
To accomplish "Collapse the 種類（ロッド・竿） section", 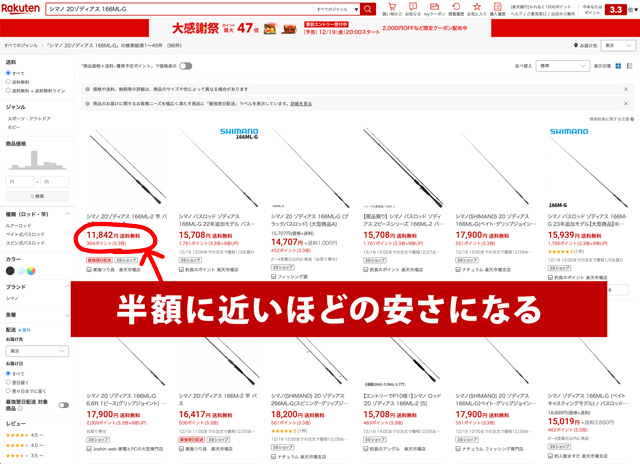I will (x=67, y=214).
